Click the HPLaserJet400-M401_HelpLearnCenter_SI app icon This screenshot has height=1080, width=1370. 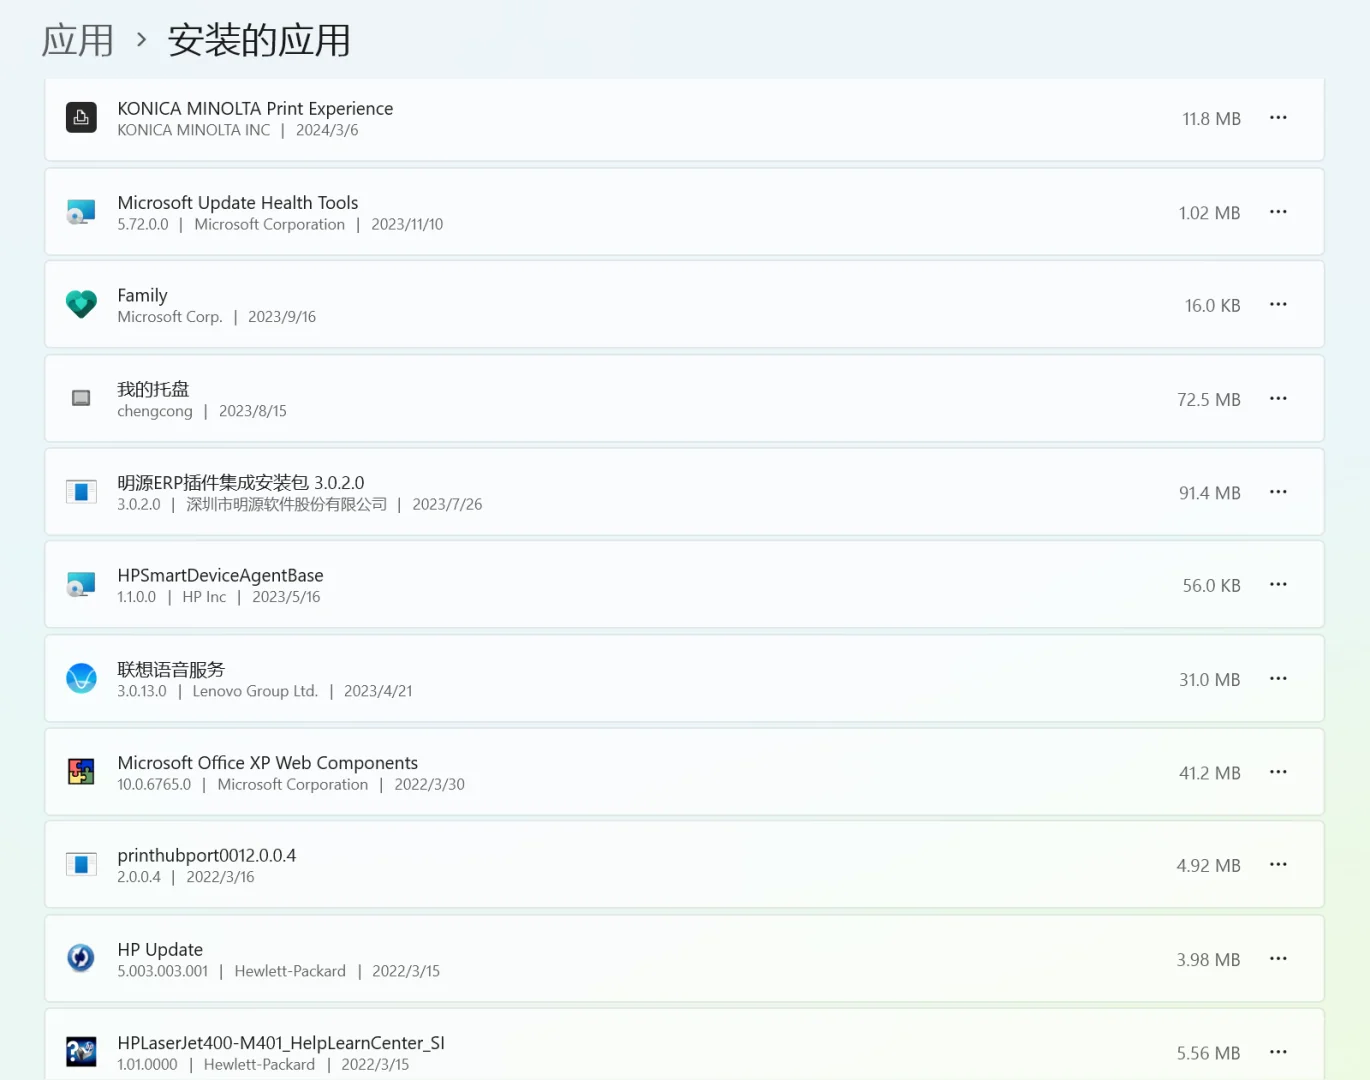[81, 1051]
